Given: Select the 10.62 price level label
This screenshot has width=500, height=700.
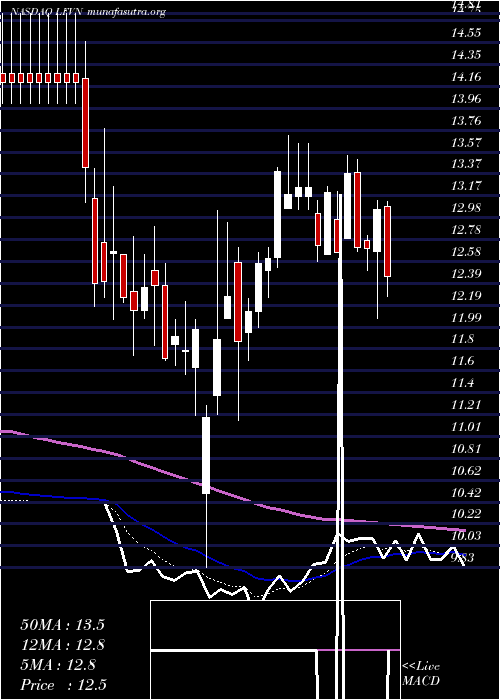Looking at the screenshot, I should point(467,471).
